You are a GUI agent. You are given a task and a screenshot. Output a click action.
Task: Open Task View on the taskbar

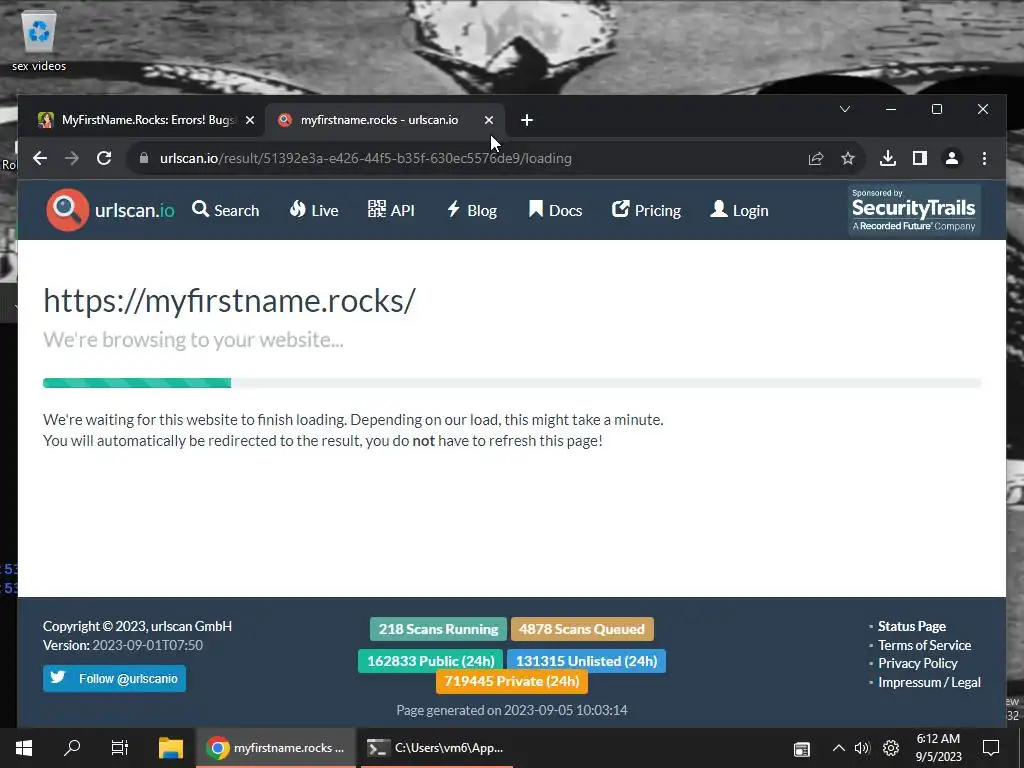pyautogui.click(x=120, y=748)
